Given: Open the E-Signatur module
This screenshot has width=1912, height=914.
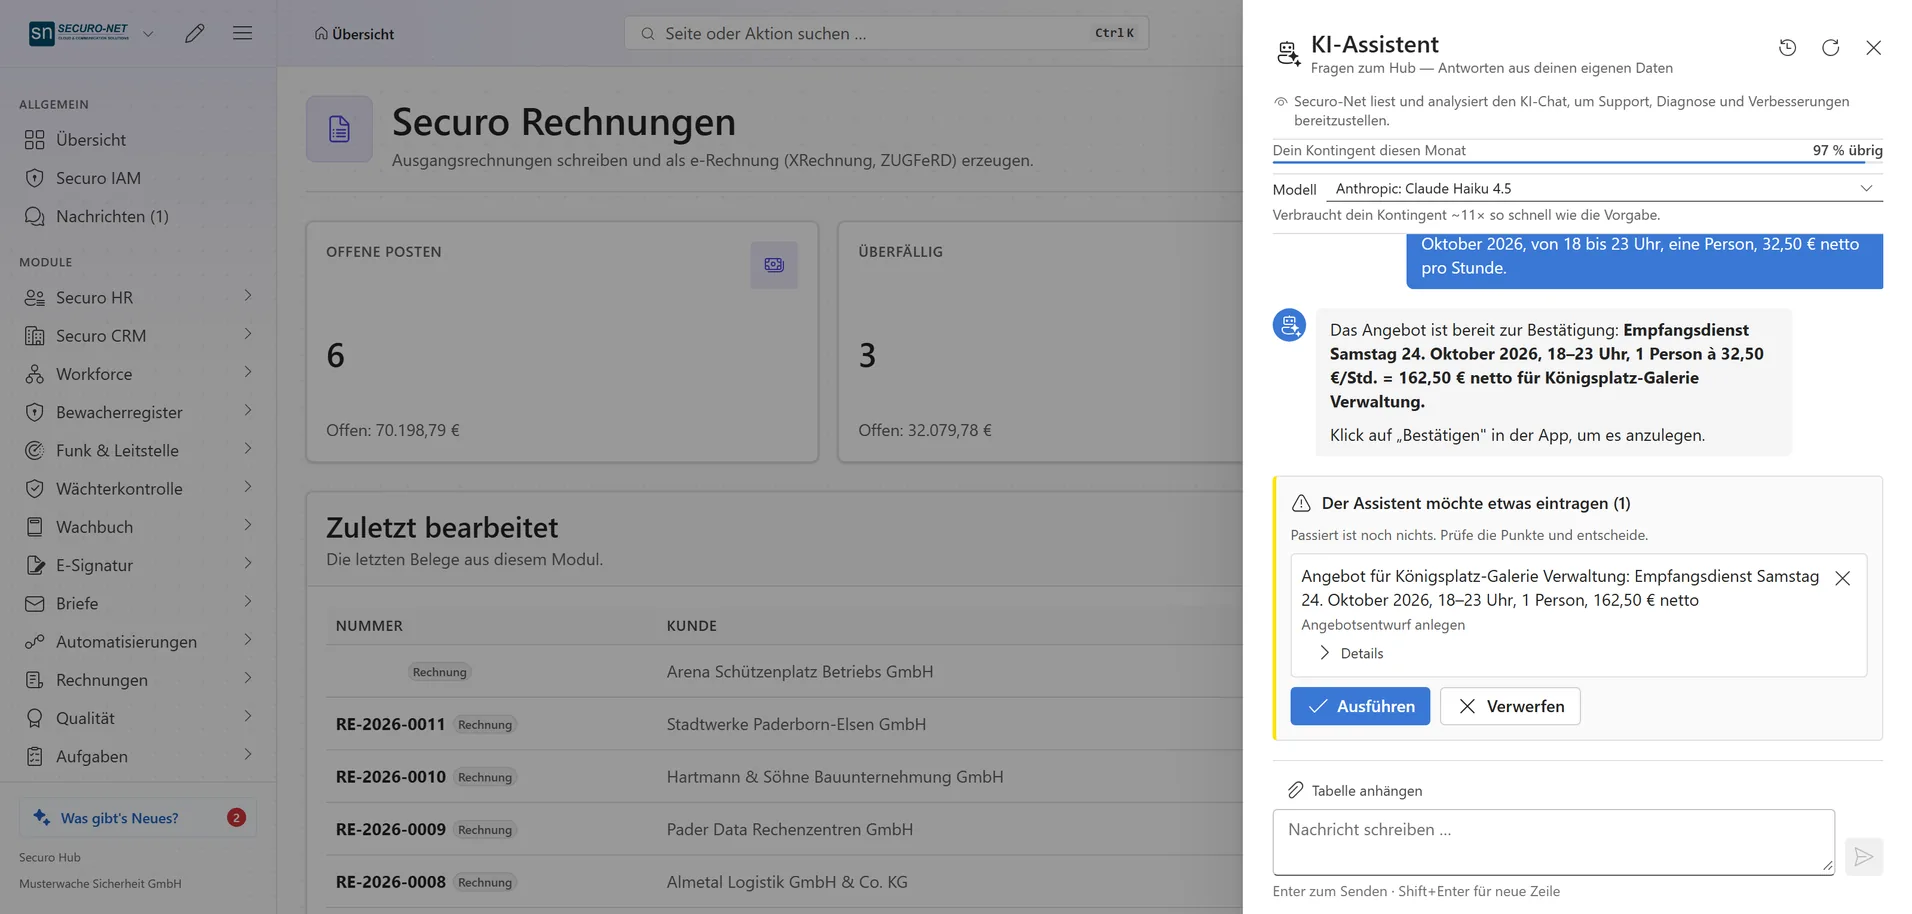Looking at the screenshot, I should click(x=138, y=564).
